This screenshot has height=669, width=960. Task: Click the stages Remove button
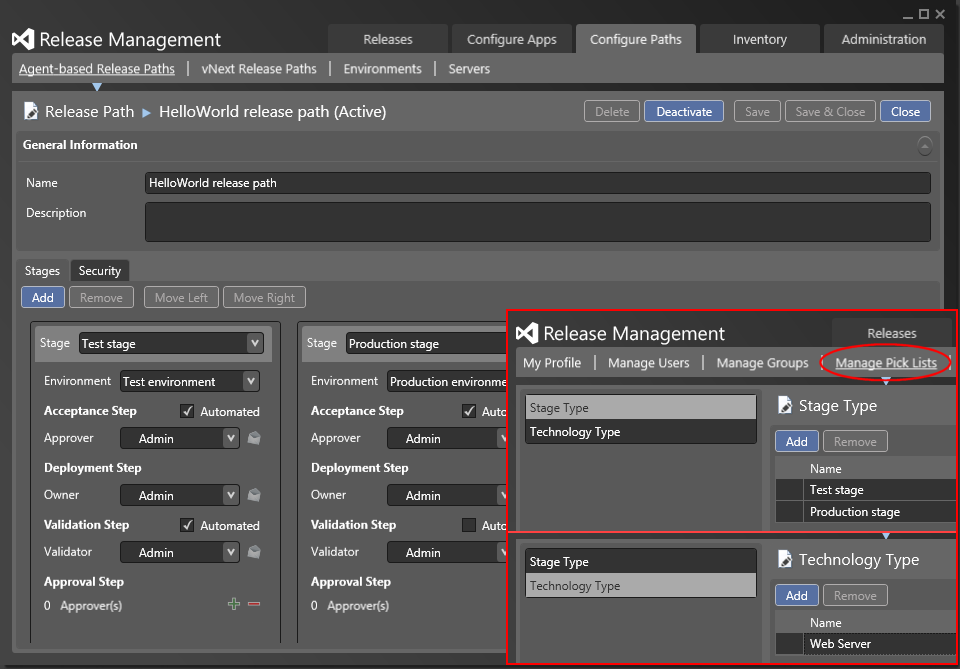coord(101,297)
